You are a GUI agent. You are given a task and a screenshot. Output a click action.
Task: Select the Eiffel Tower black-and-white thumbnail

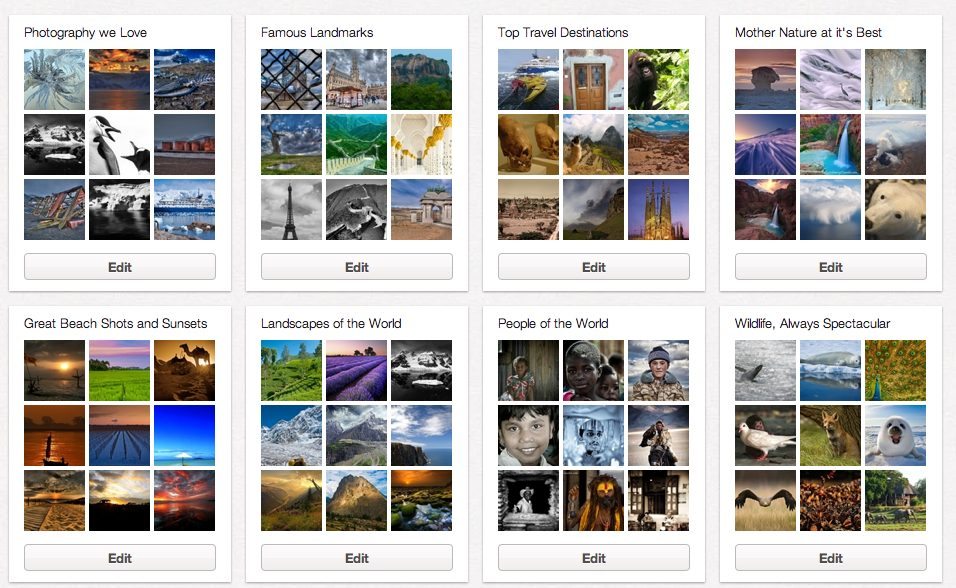pyautogui.click(x=291, y=209)
